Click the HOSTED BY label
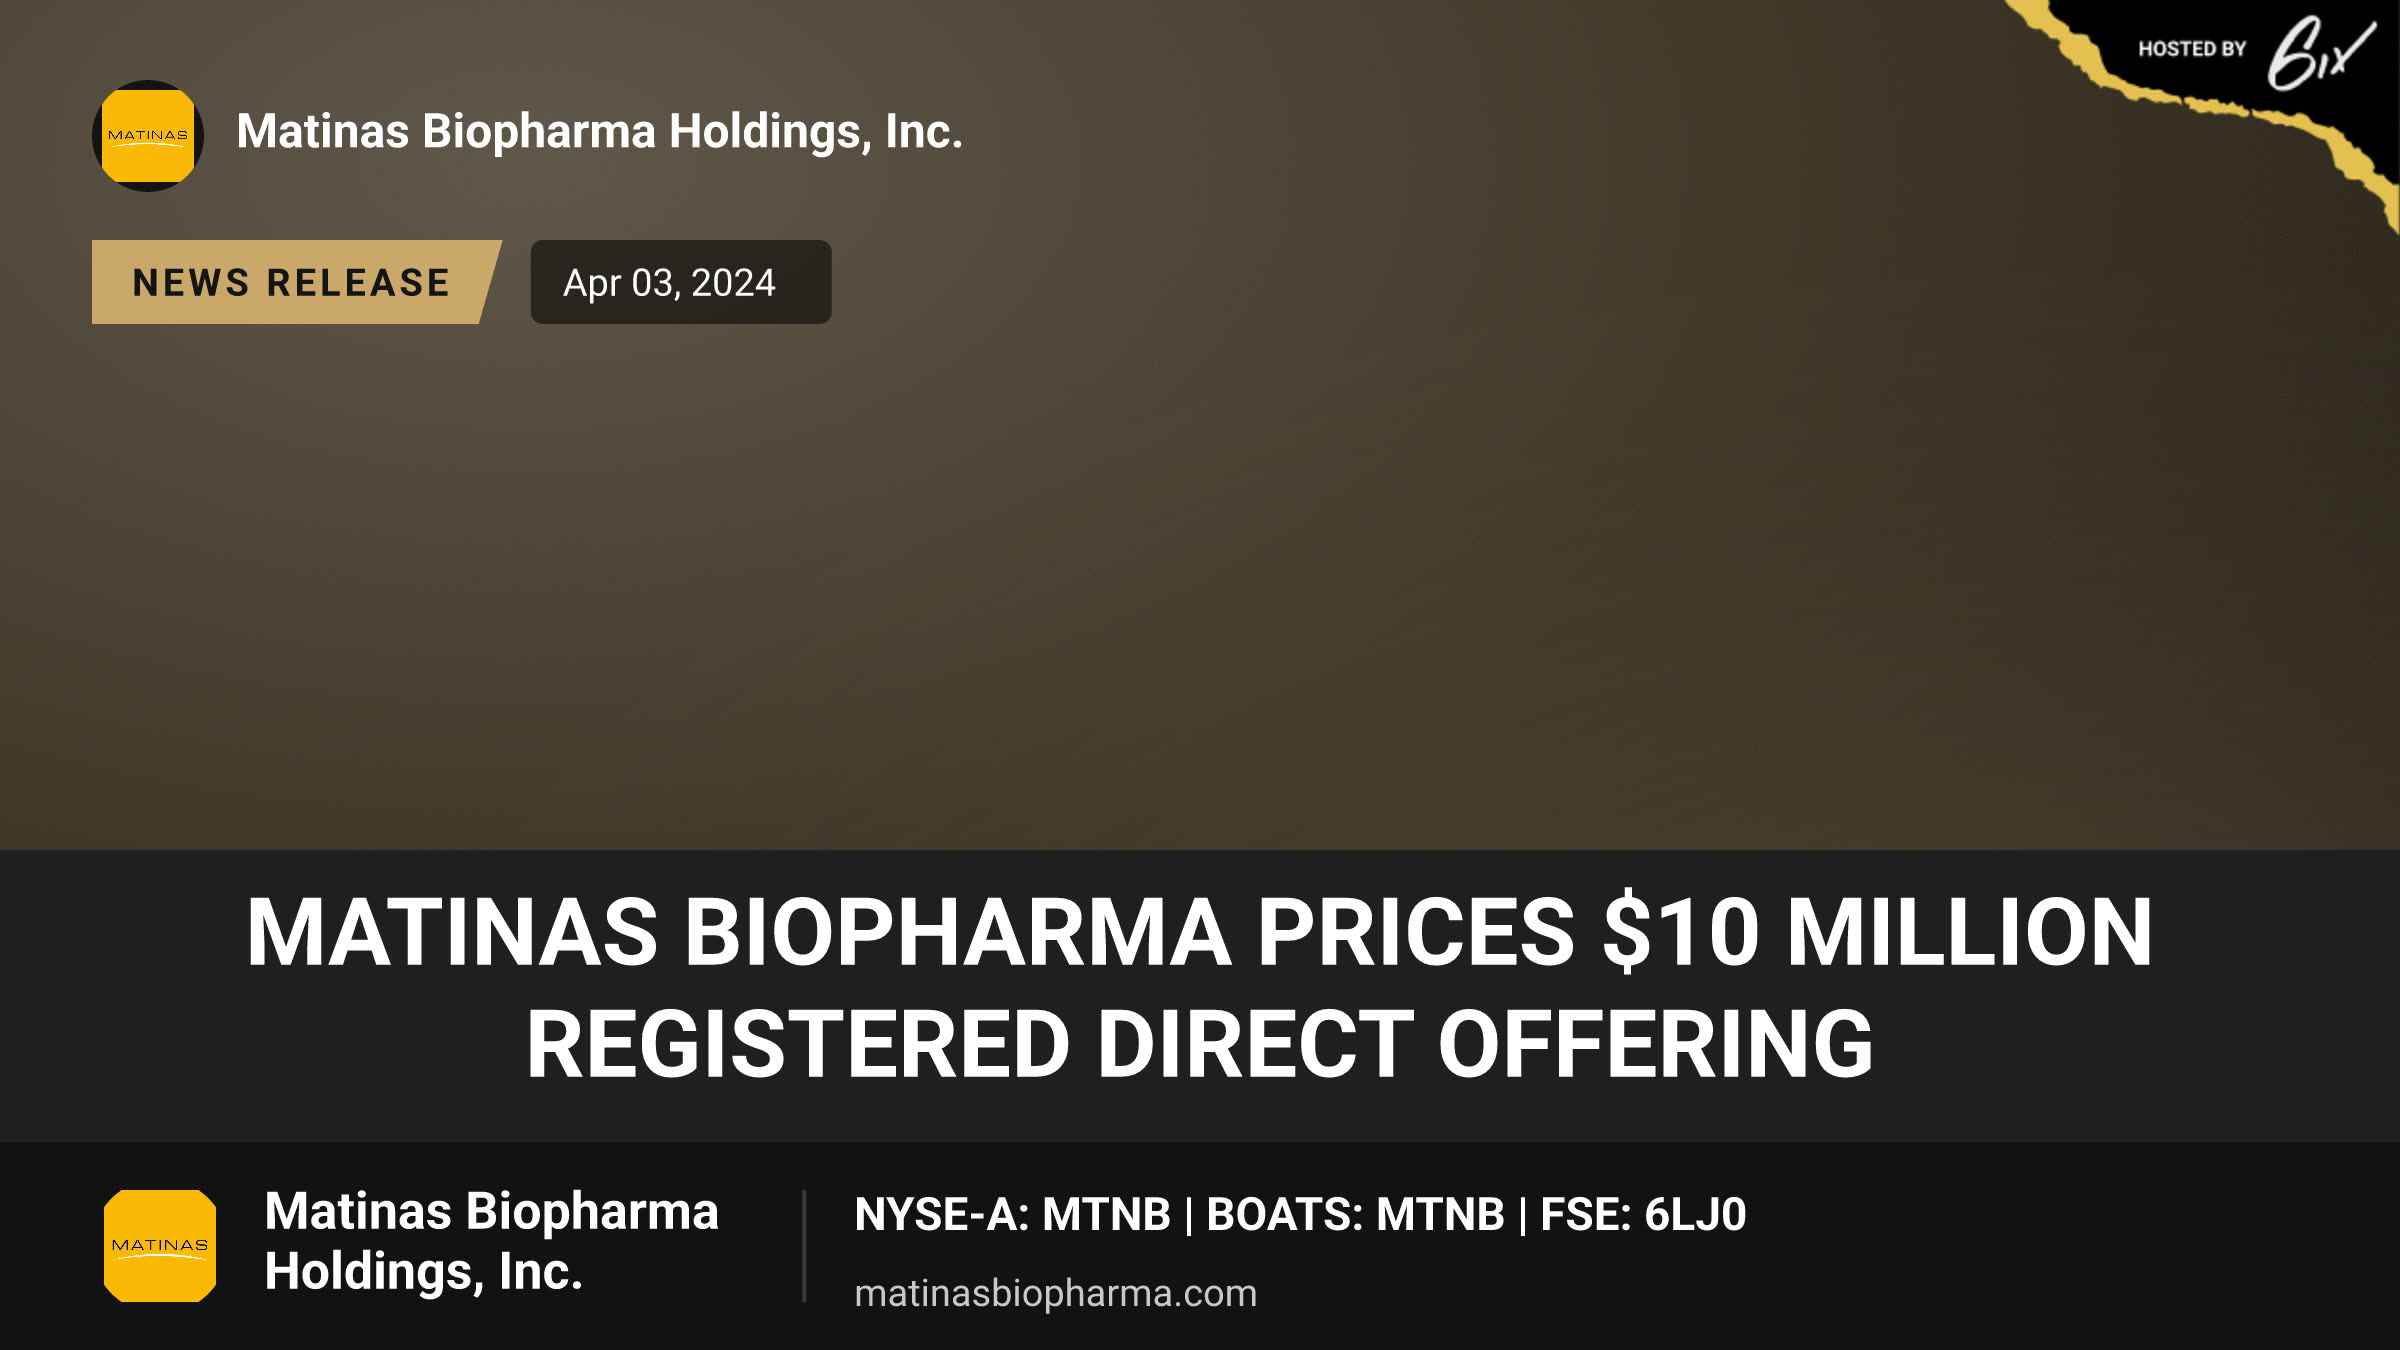Screen dimensions: 2400x1350 click(x=2192, y=49)
